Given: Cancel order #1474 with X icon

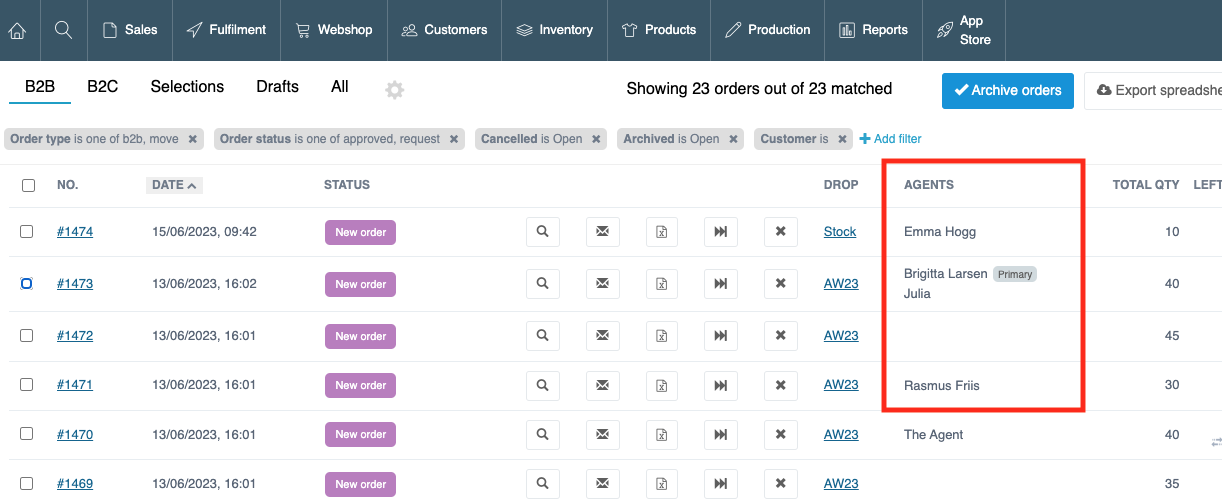Looking at the screenshot, I should (781, 232).
